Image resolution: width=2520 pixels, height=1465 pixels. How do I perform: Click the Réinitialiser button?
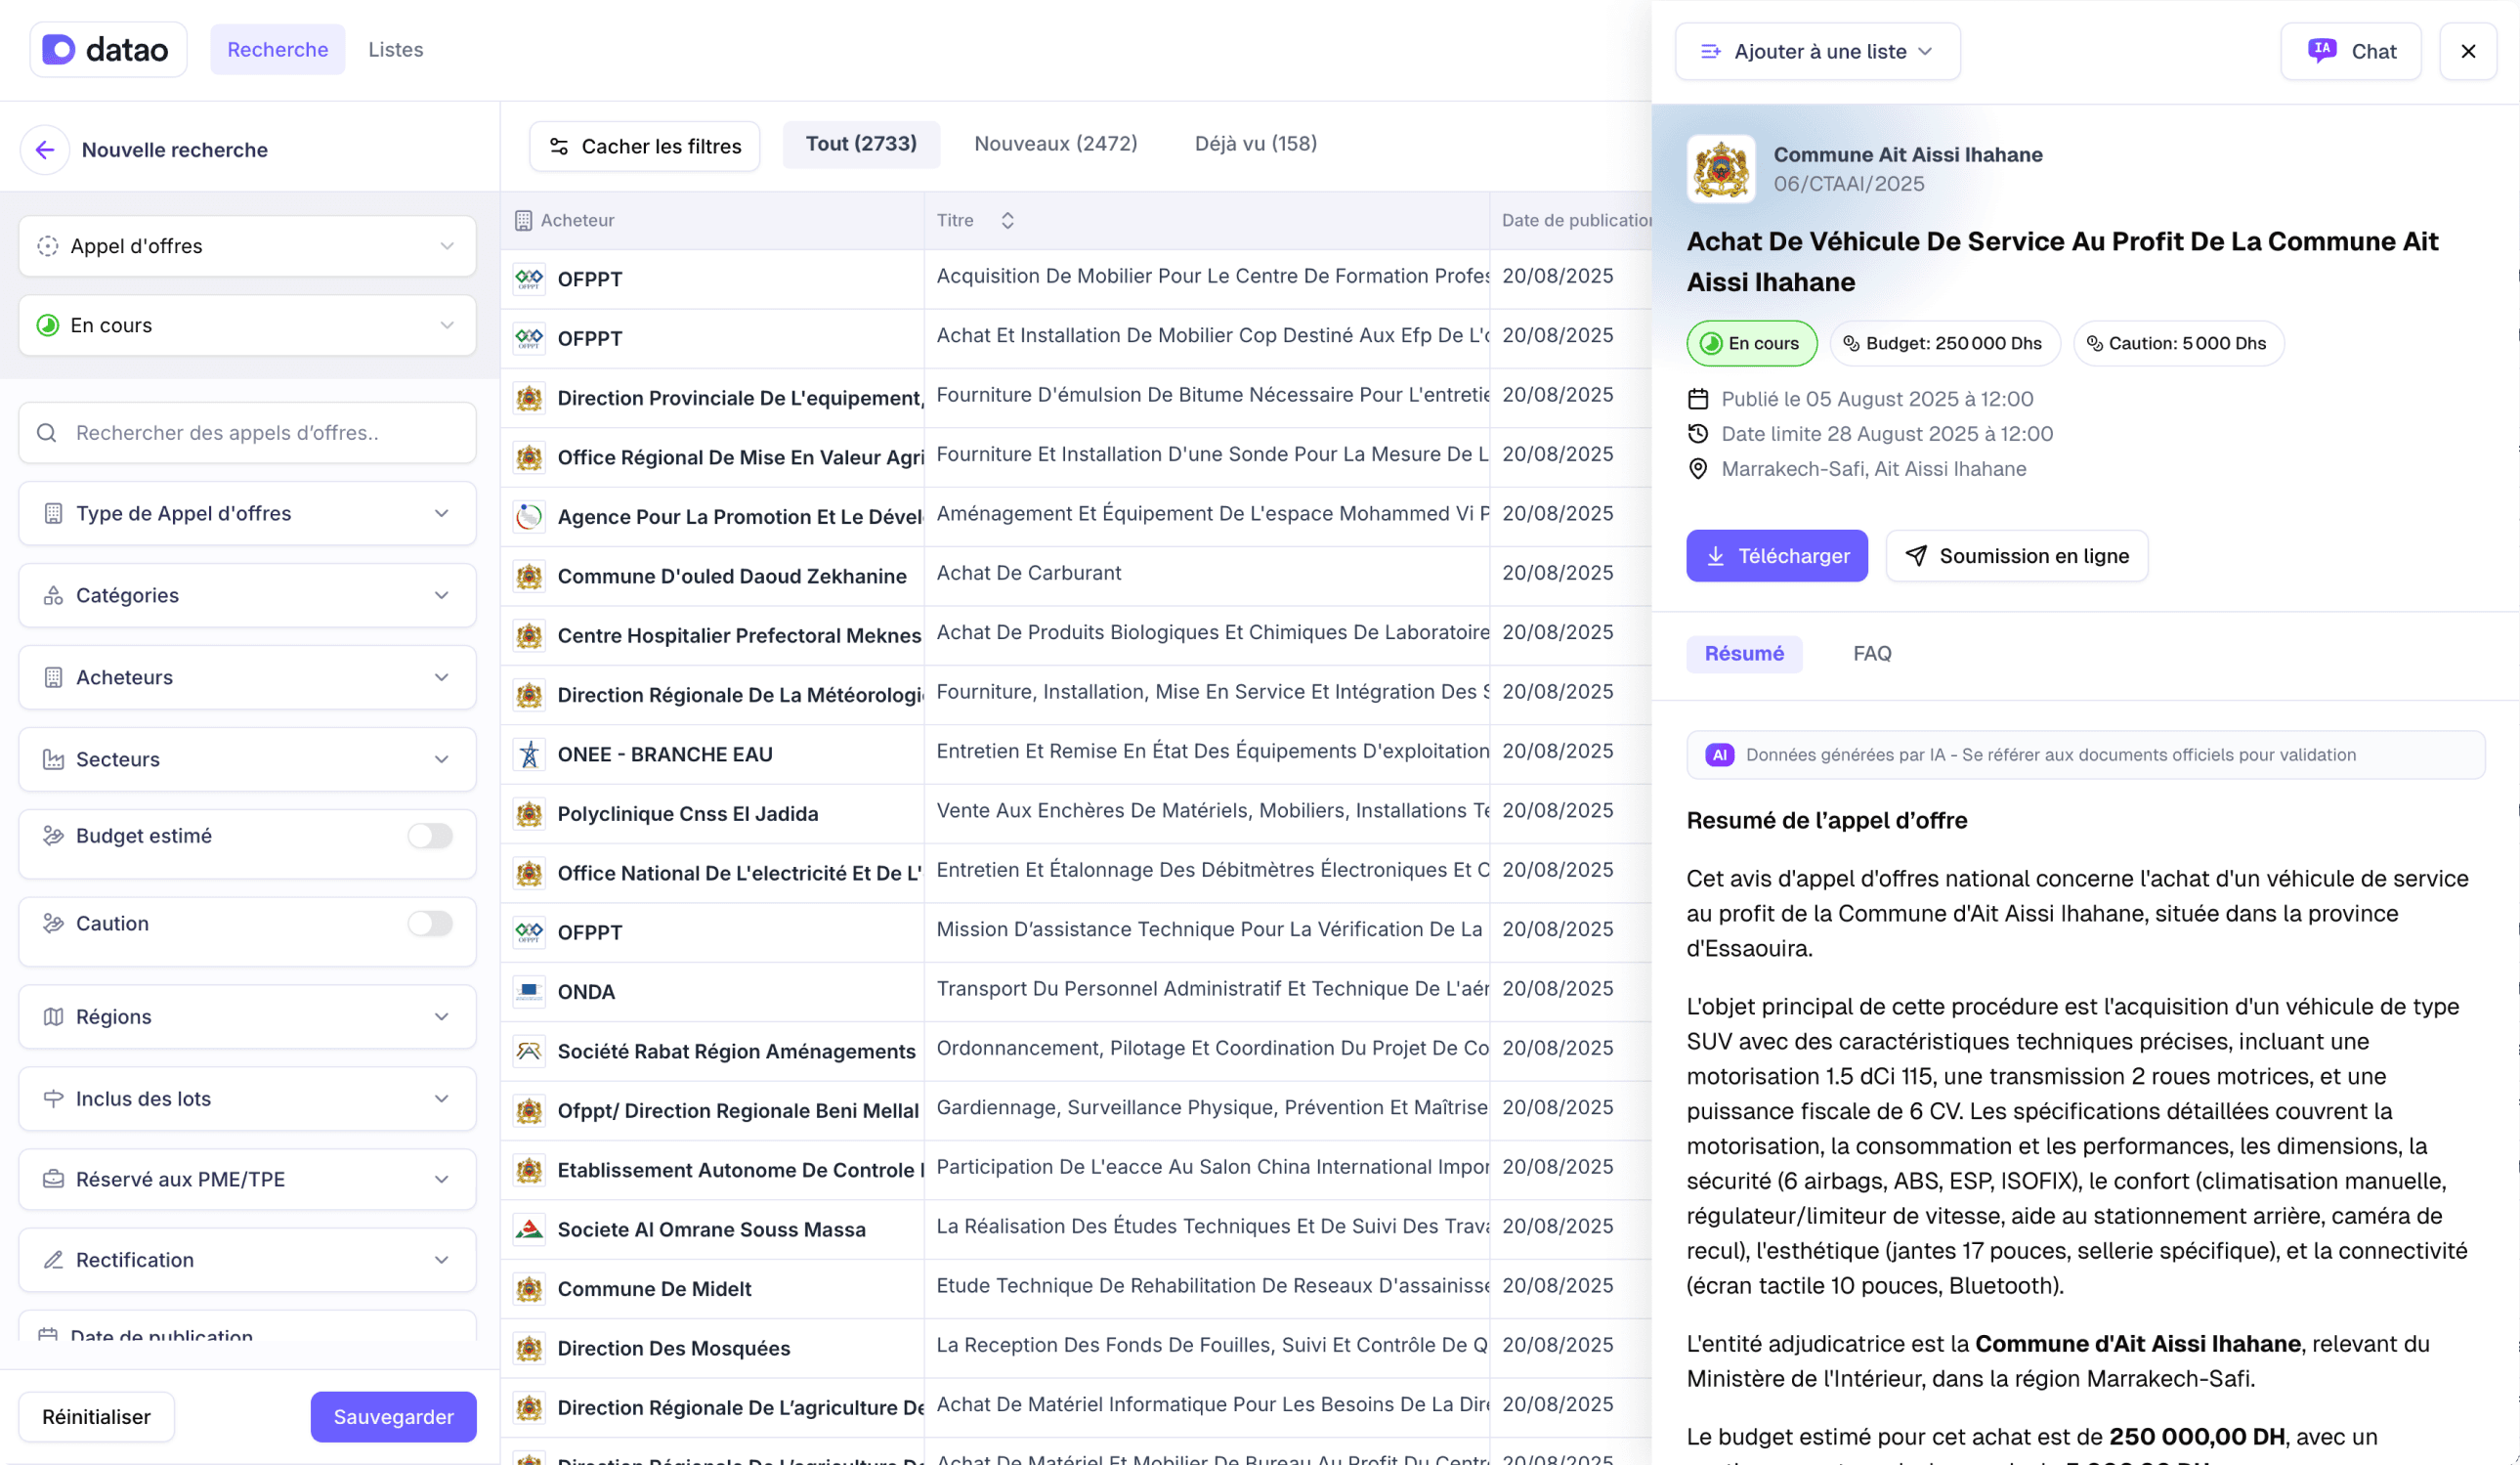96,1417
